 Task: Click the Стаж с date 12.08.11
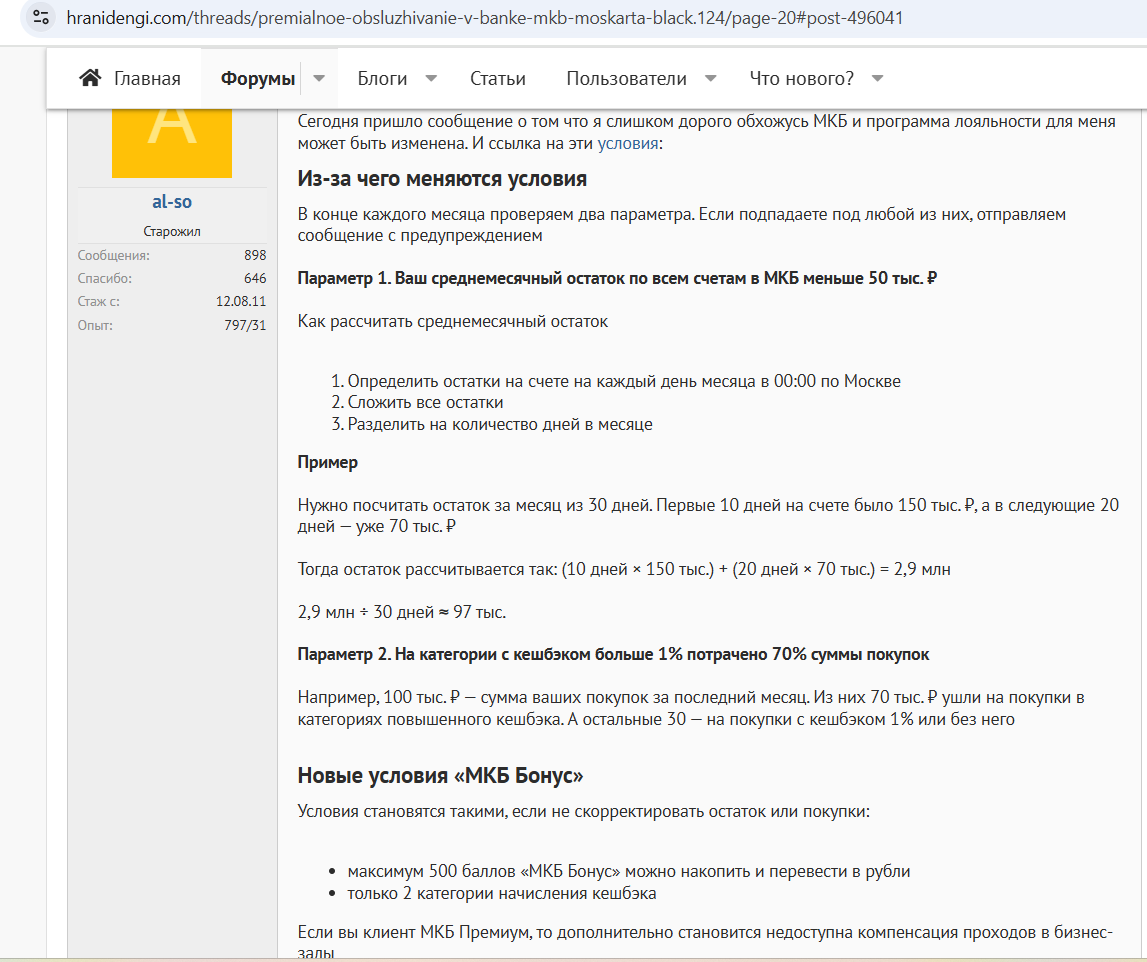point(241,301)
